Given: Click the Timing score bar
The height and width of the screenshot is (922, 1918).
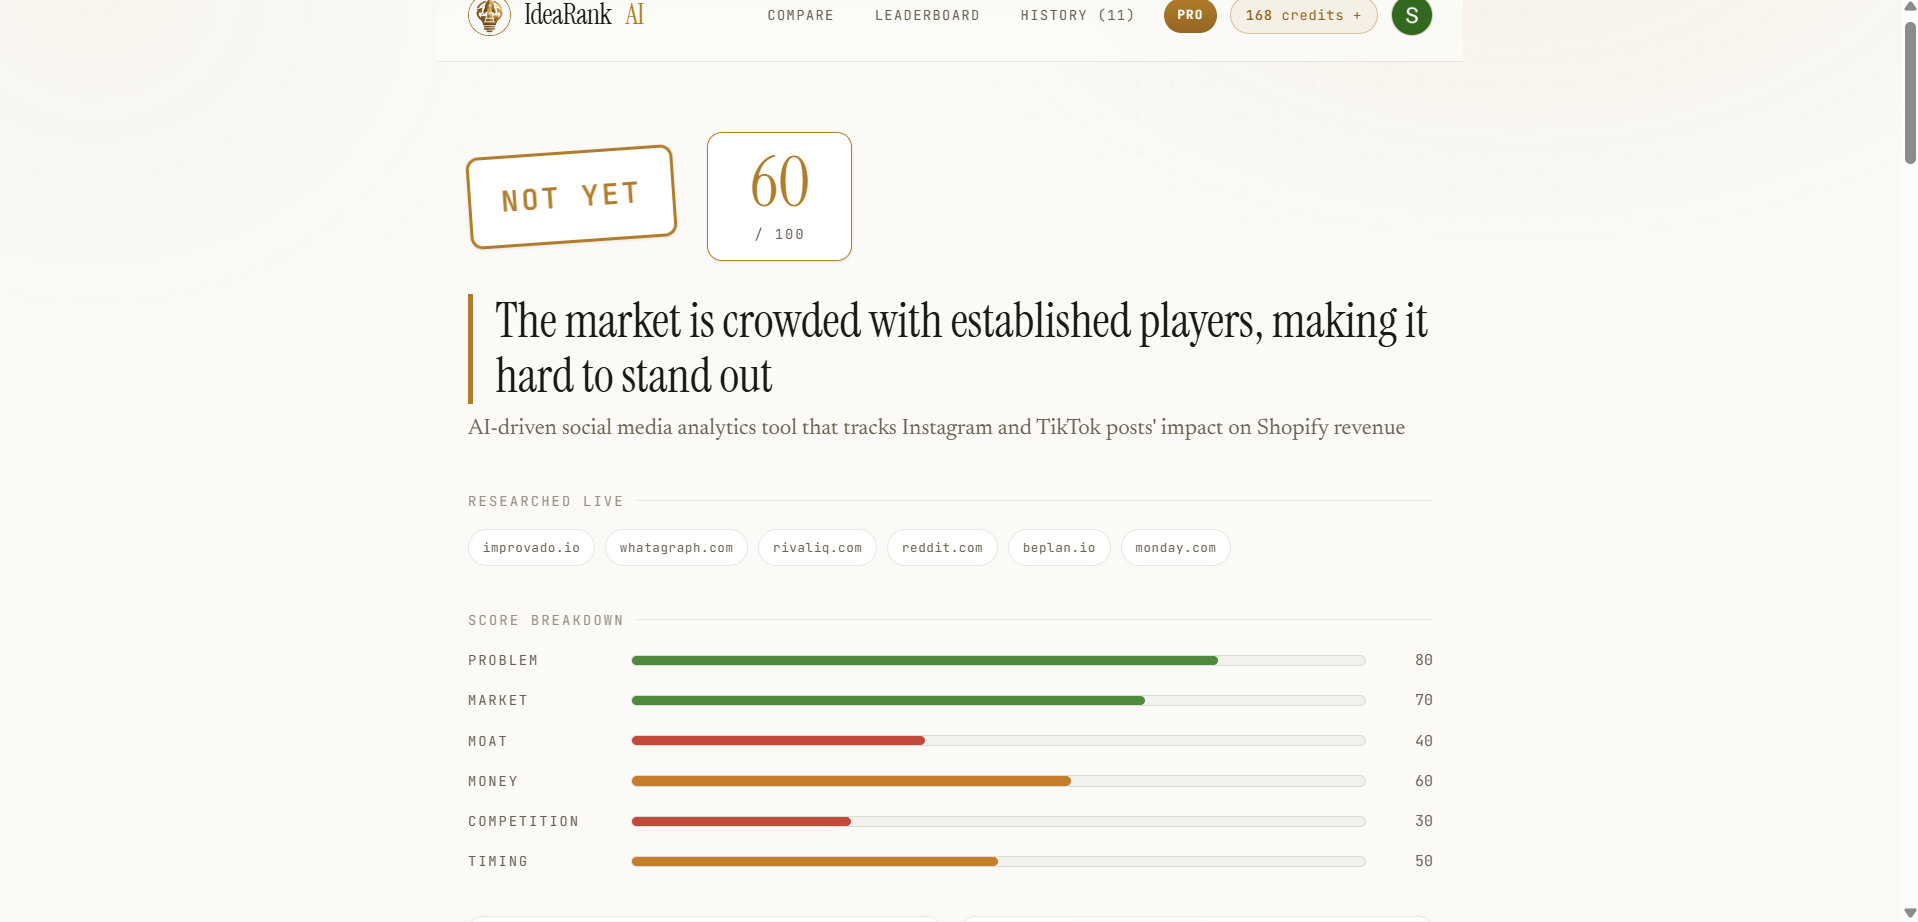Looking at the screenshot, I should (998, 861).
